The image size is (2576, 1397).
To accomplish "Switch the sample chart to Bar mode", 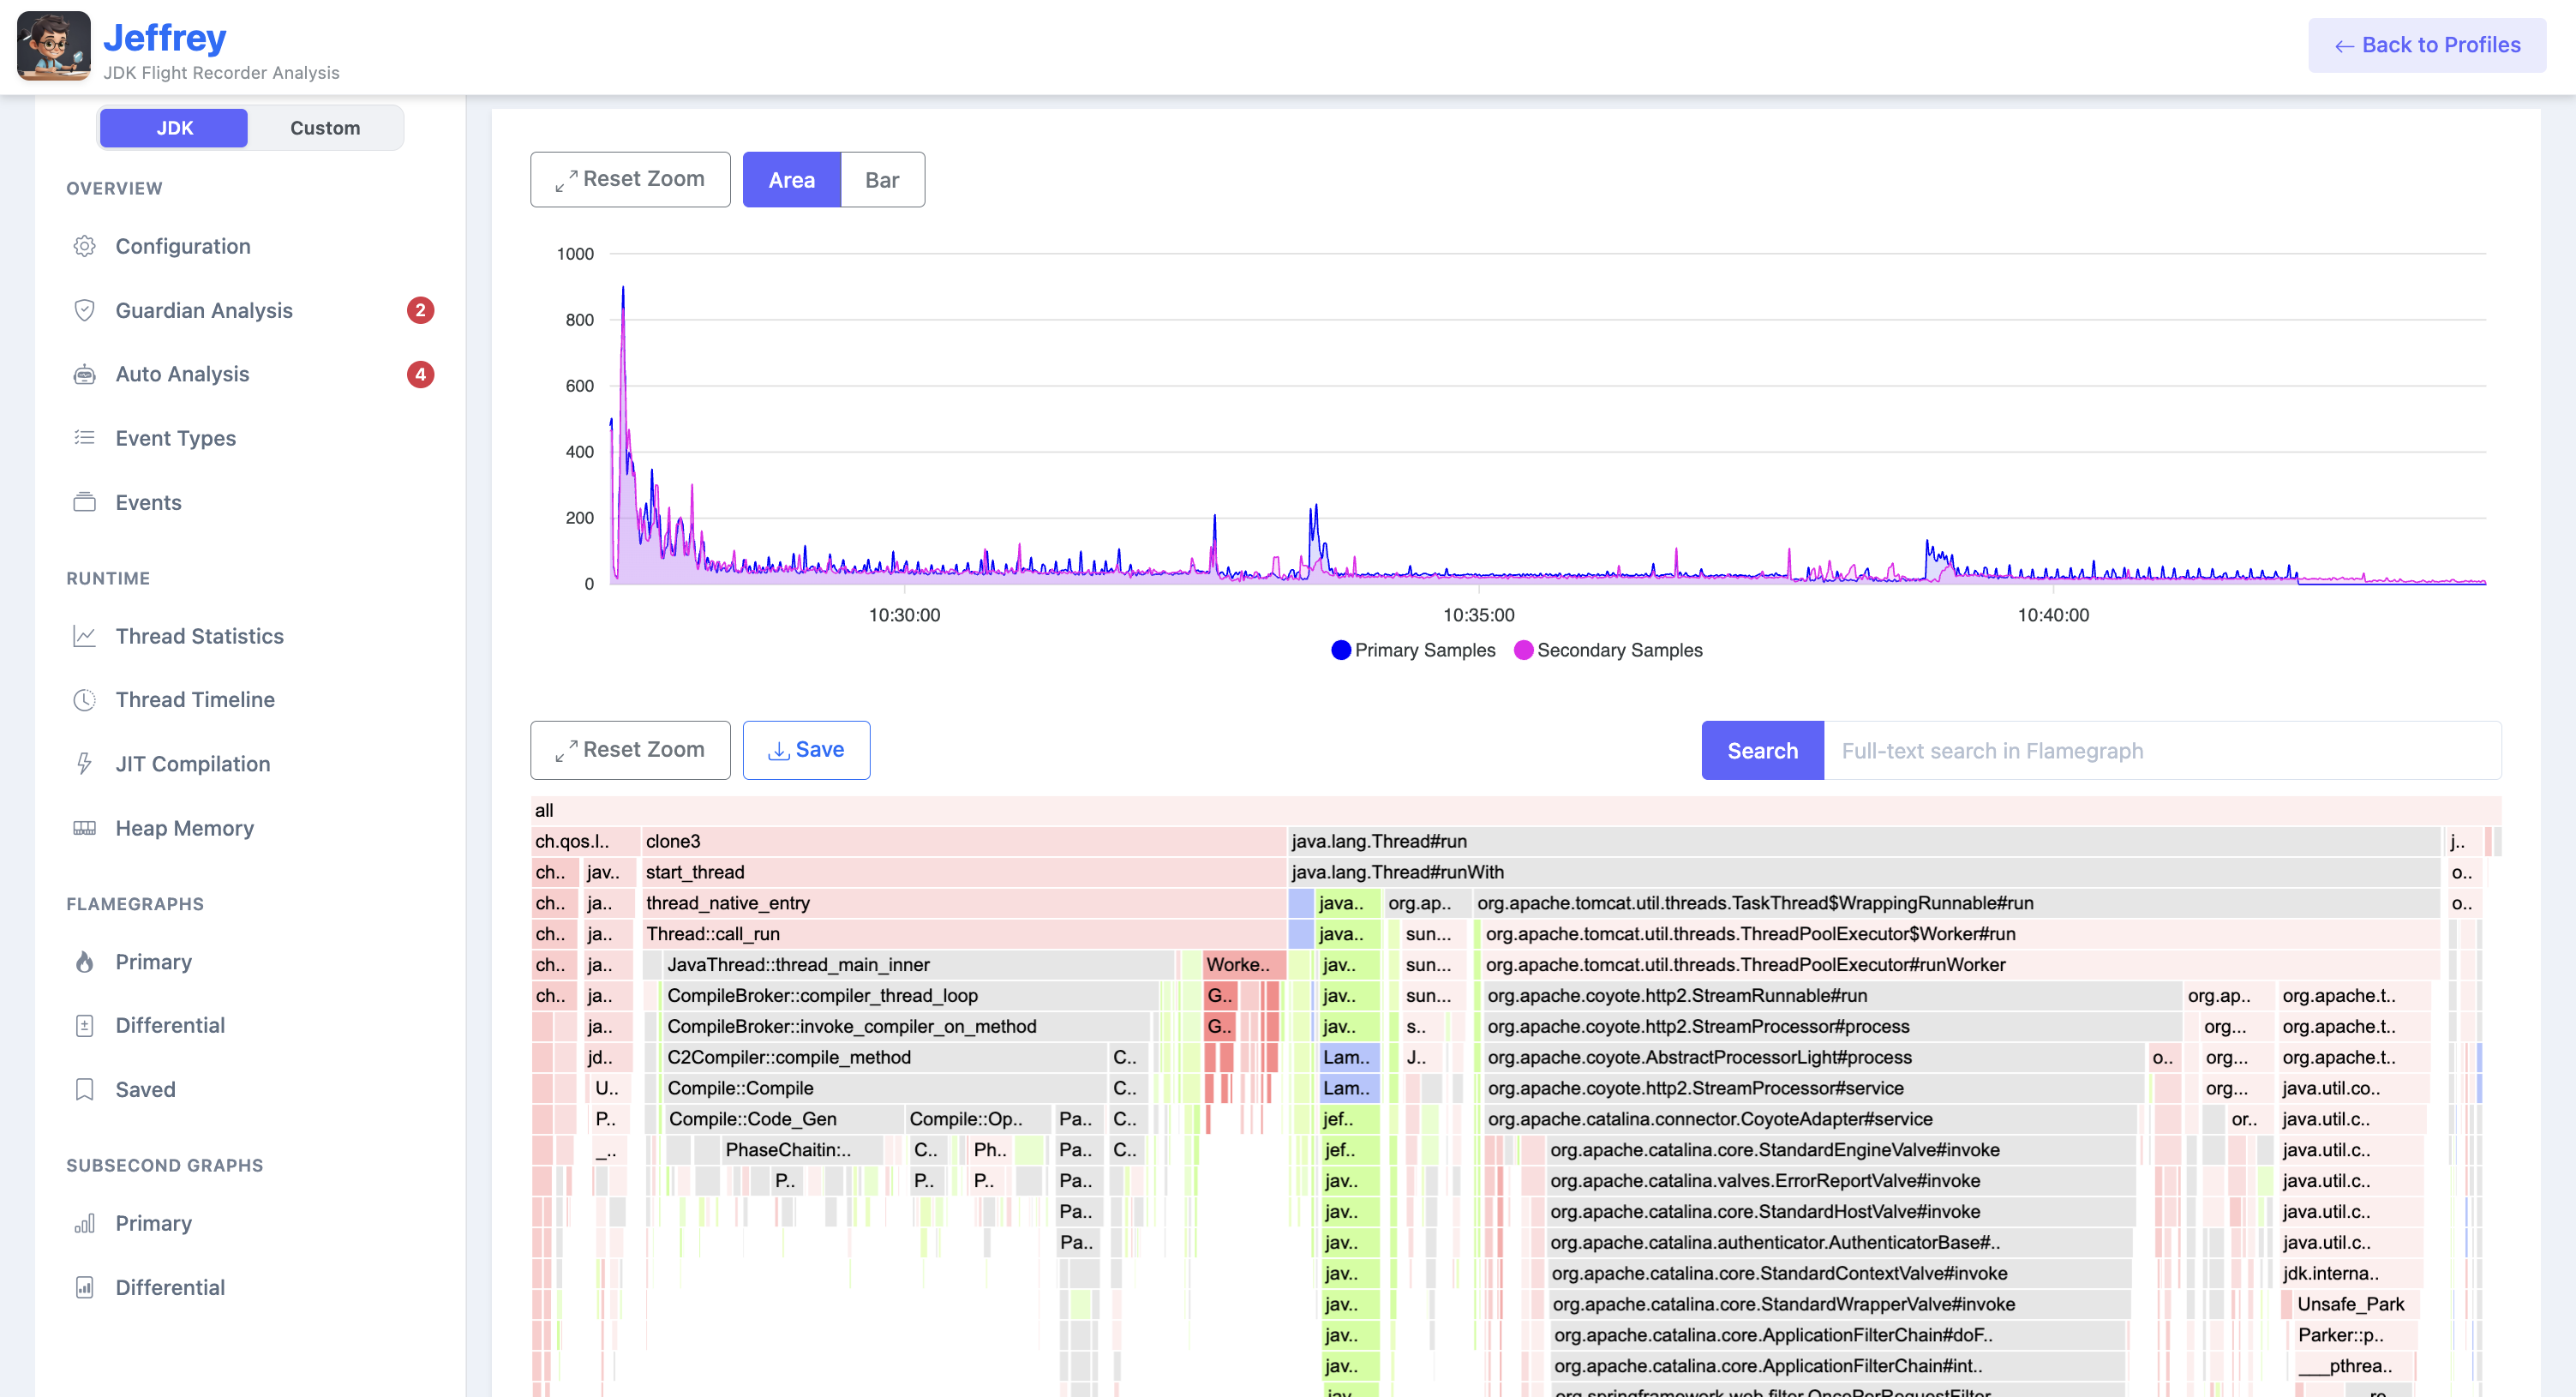I will click(x=881, y=180).
